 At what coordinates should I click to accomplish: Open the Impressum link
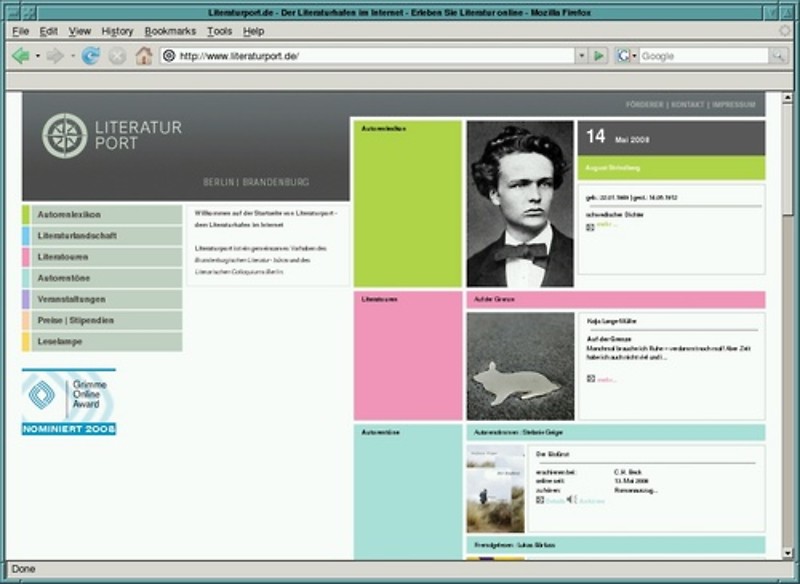pos(733,105)
